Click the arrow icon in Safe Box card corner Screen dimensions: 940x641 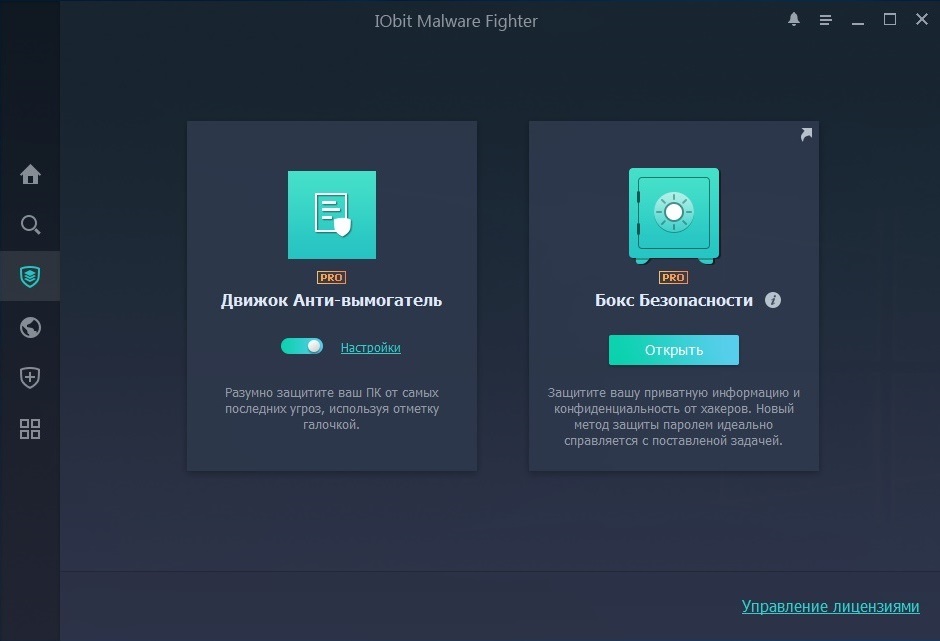806,135
